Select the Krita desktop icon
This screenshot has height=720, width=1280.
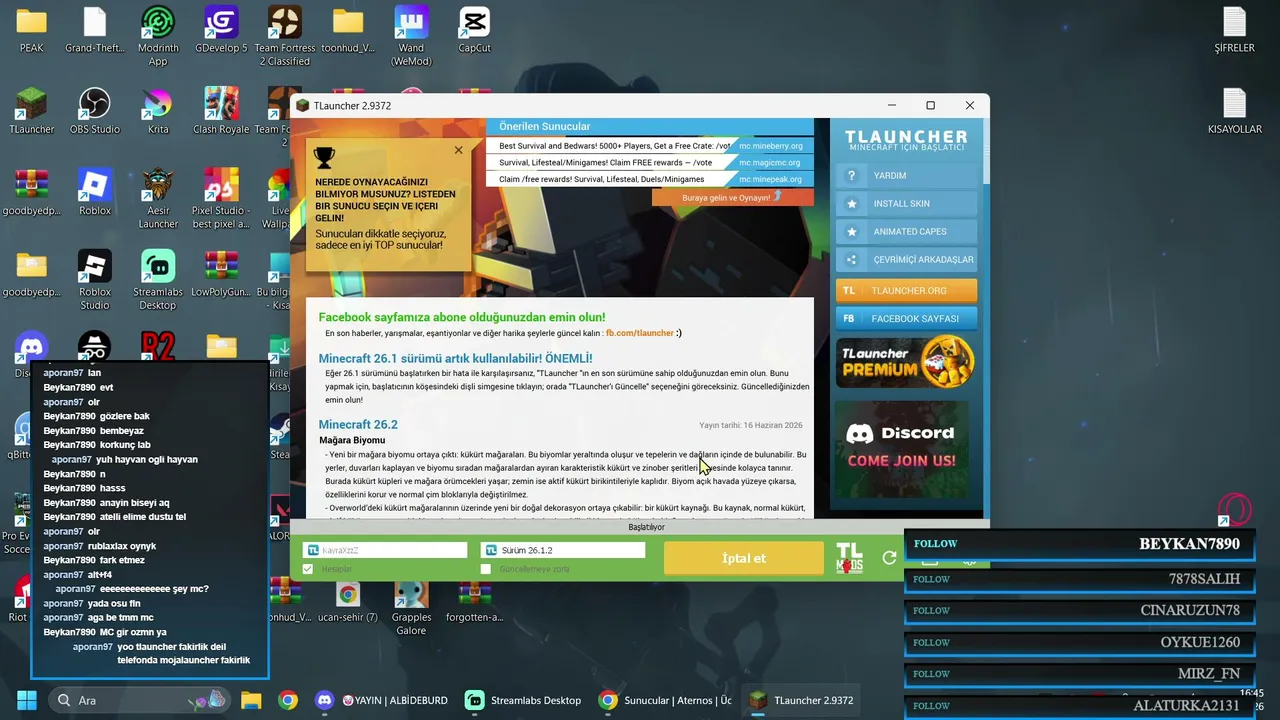coord(158,111)
